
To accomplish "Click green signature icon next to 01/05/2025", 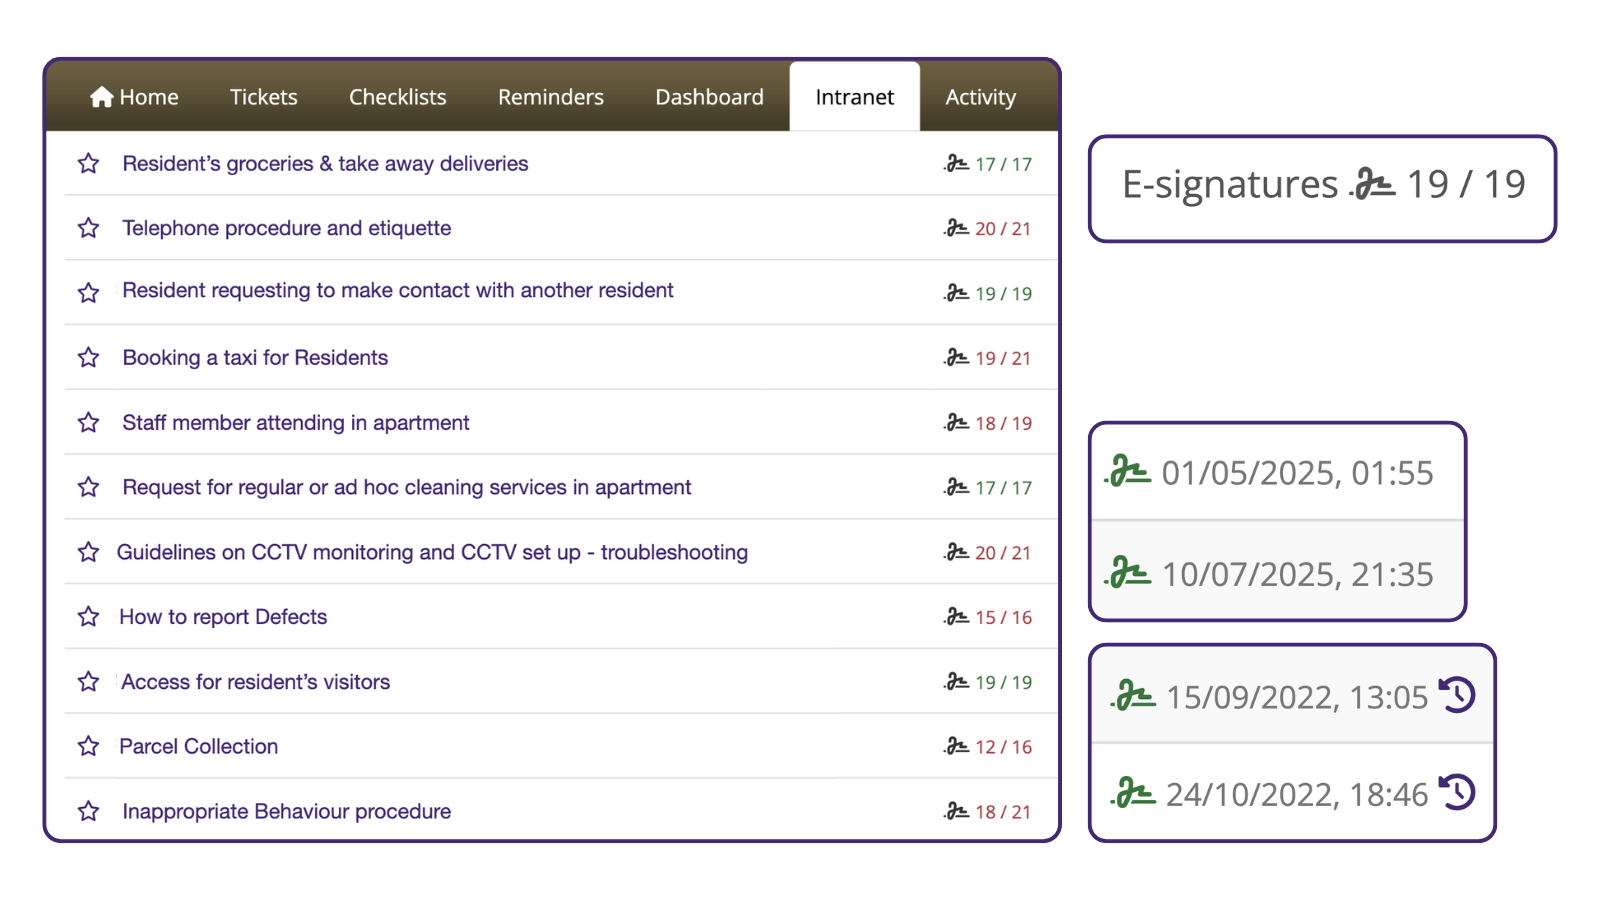I will pos(1128,472).
